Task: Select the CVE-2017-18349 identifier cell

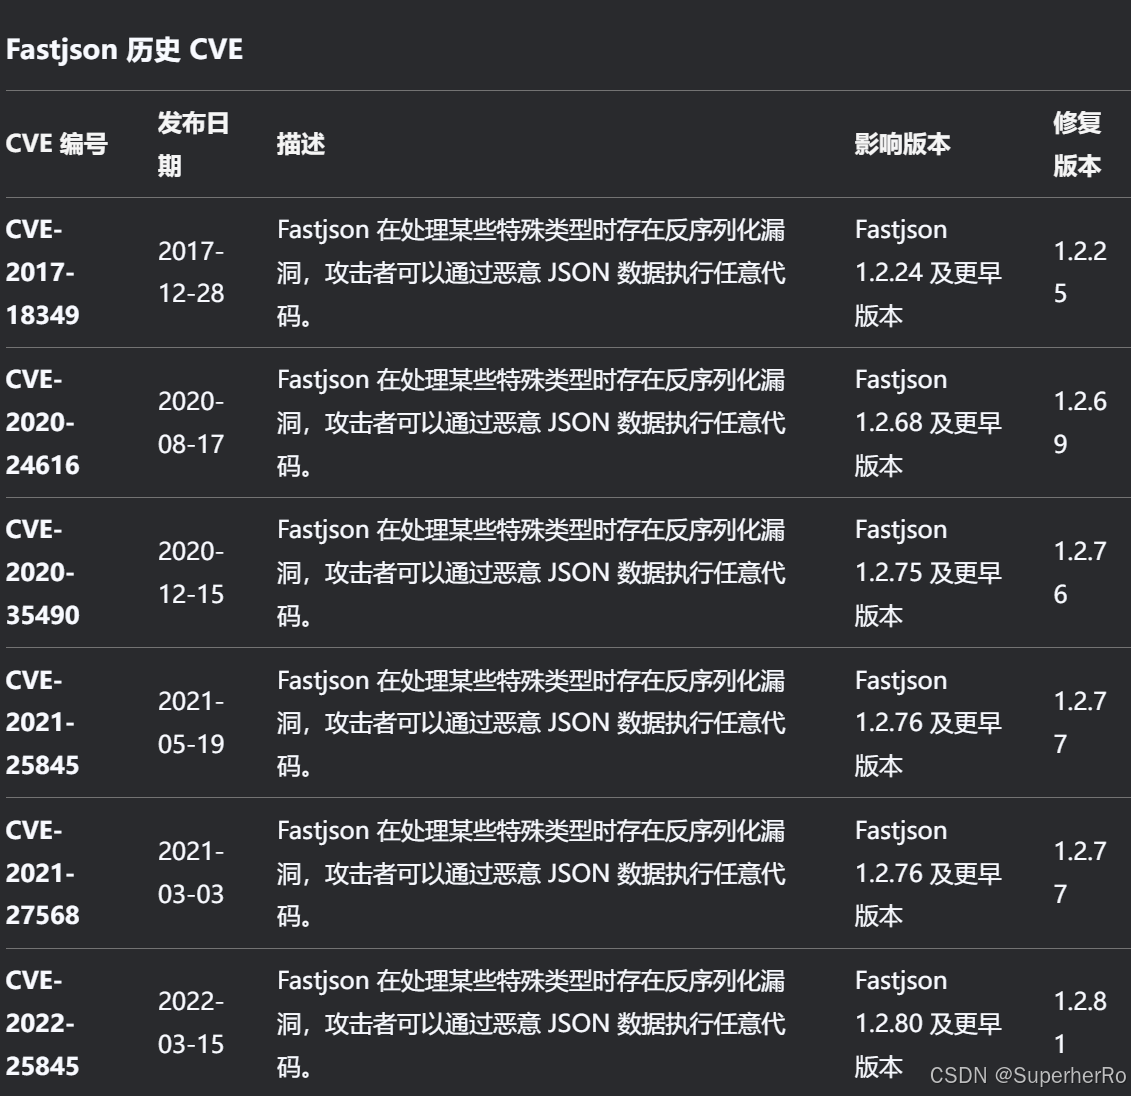Action: (x=41, y=272)
